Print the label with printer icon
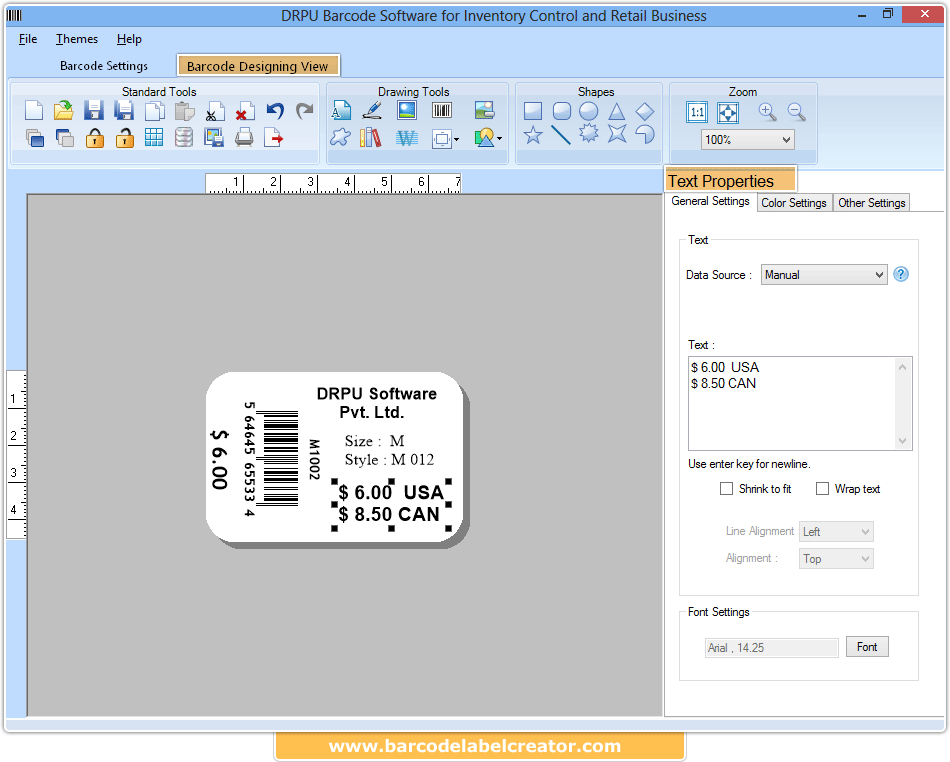Image resolution: width=950 pixels, height=762 pixels. 244,138
